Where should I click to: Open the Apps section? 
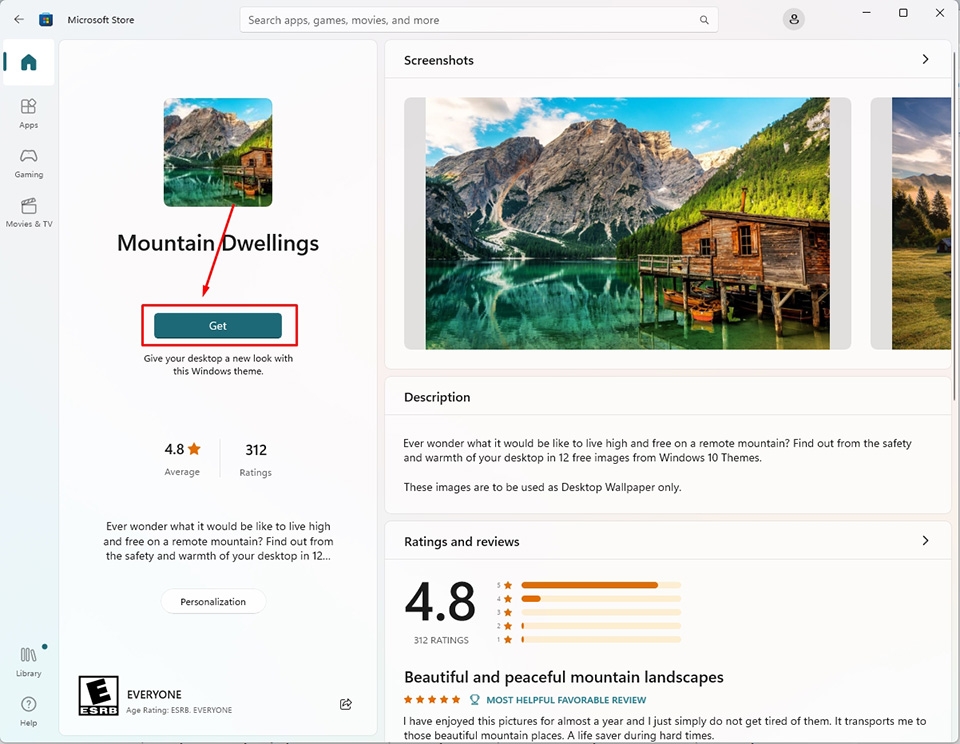coord(28,112)
